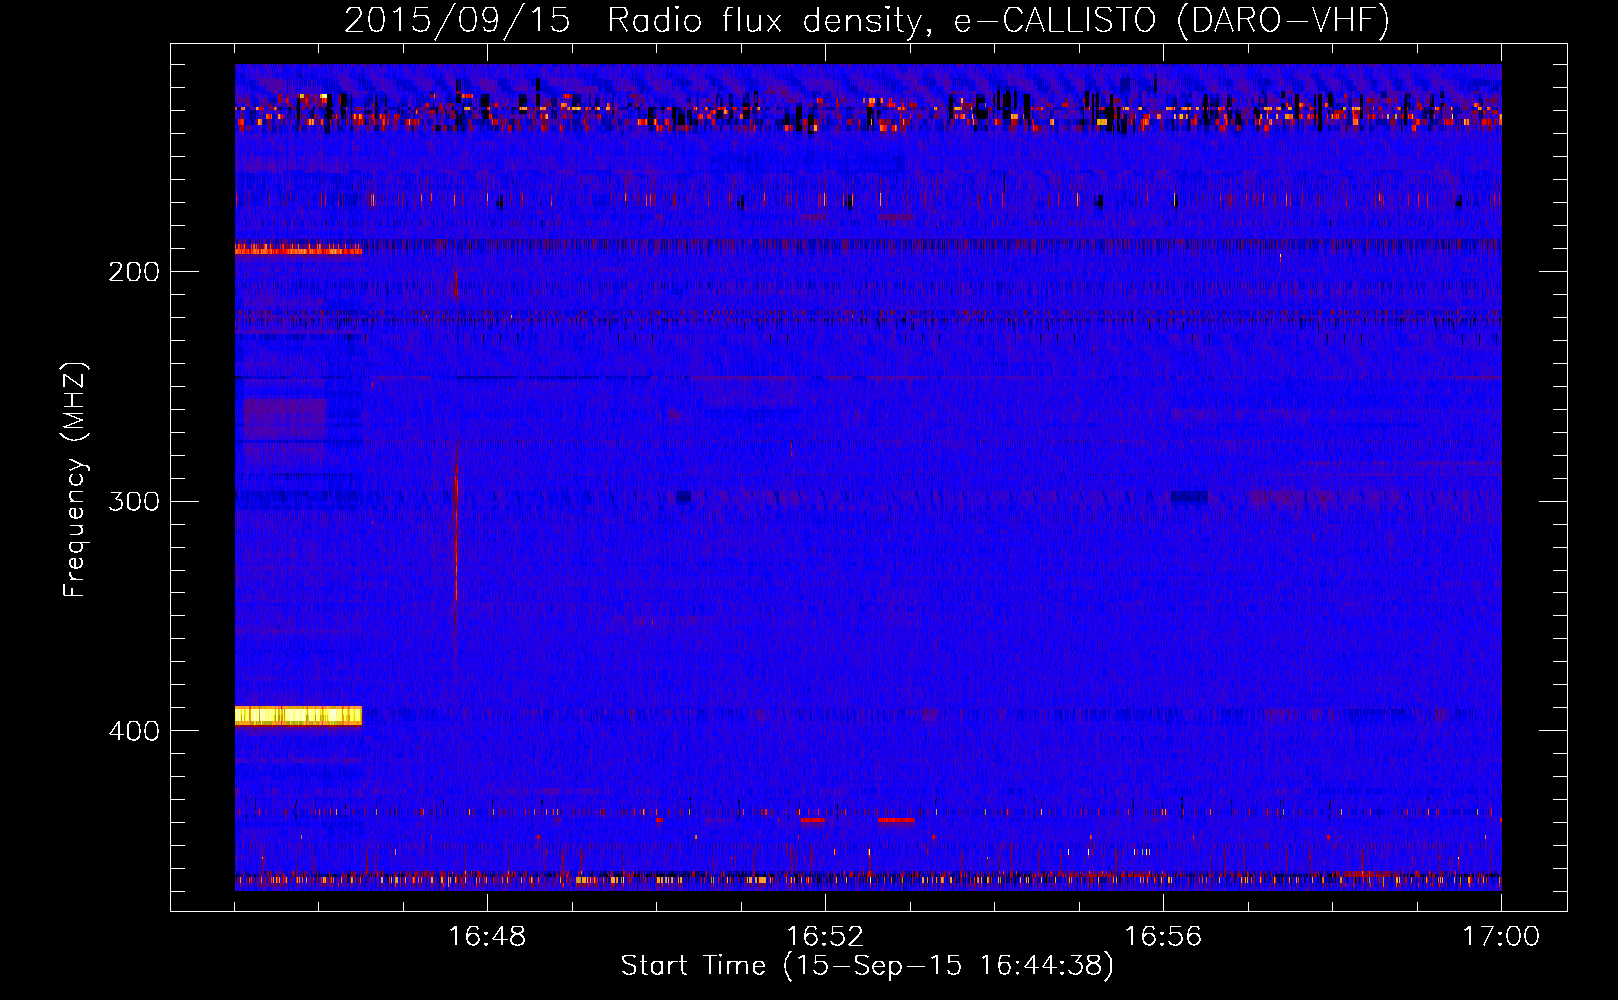Click the "Start Time (15-Sep-15 16:44:38)" label

click(867, 966)
